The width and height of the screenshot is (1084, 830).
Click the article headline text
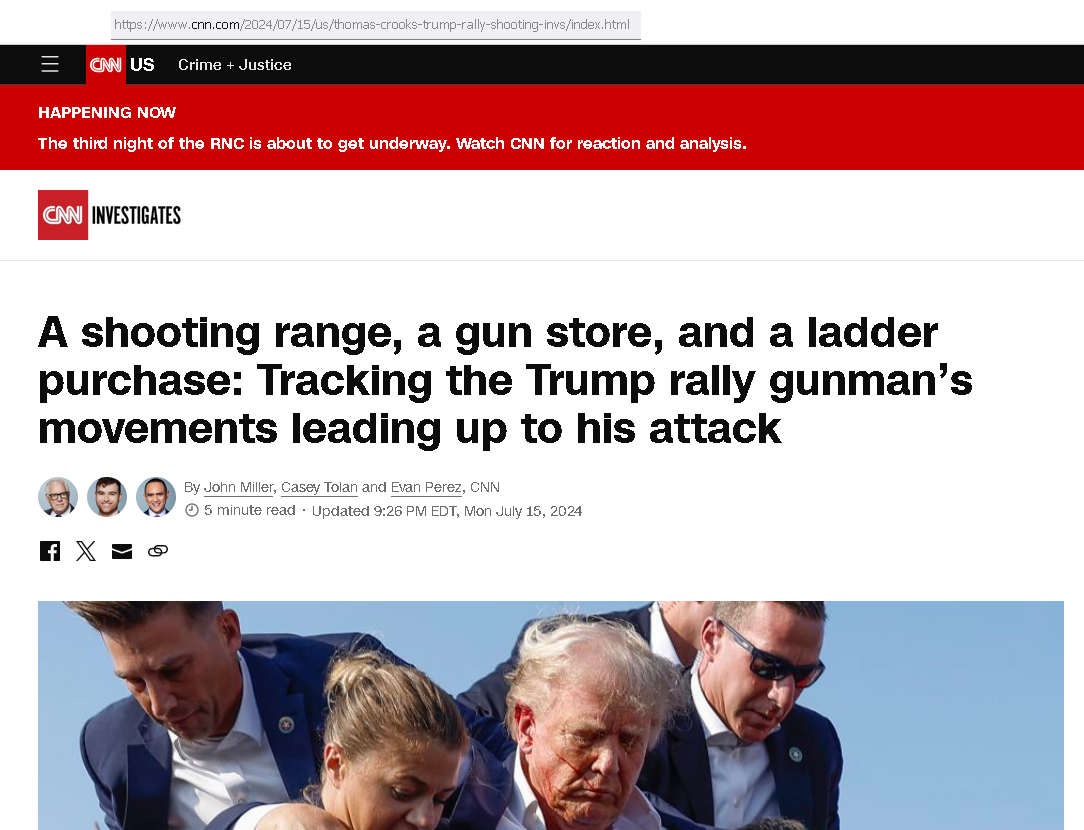coord(505,381)
